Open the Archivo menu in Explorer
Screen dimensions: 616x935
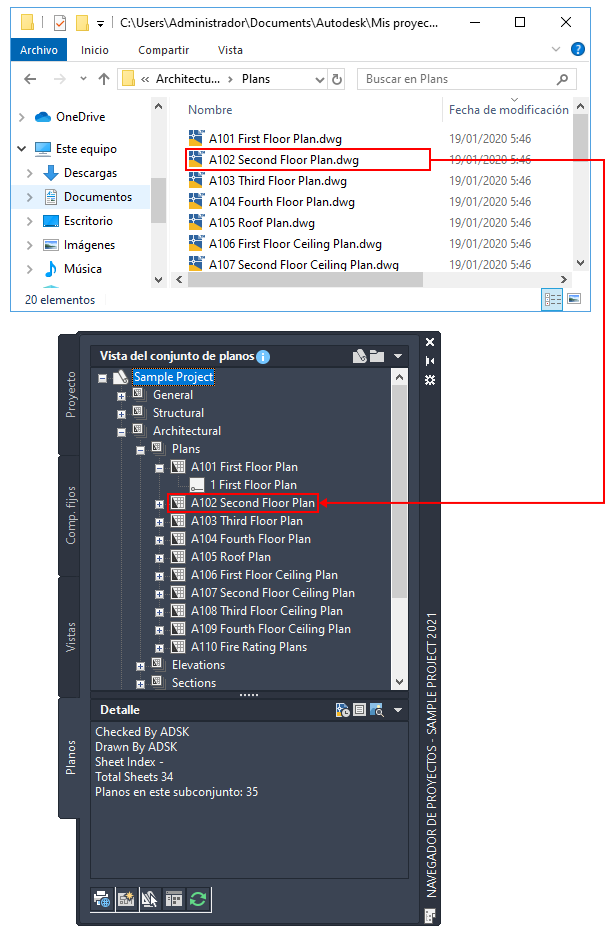39,50
